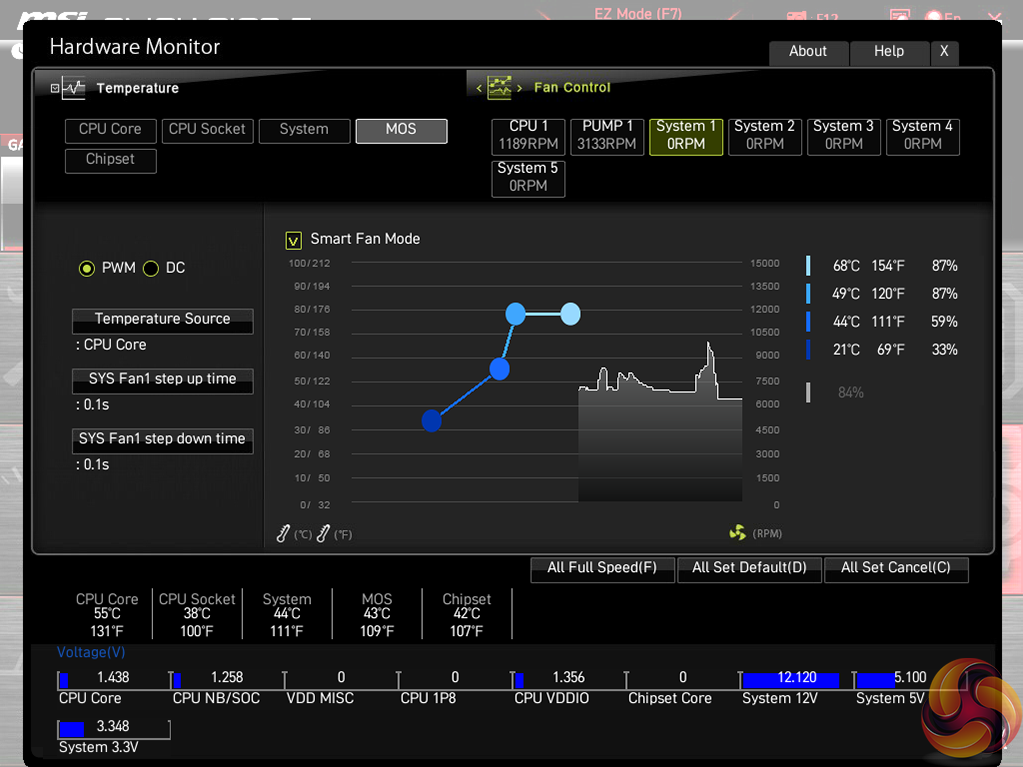The width and height of the screenshot is (1023, 767).
Task: Click the fan RPM icon below graph
Action: pyautogui.click(x=738, y=533)
